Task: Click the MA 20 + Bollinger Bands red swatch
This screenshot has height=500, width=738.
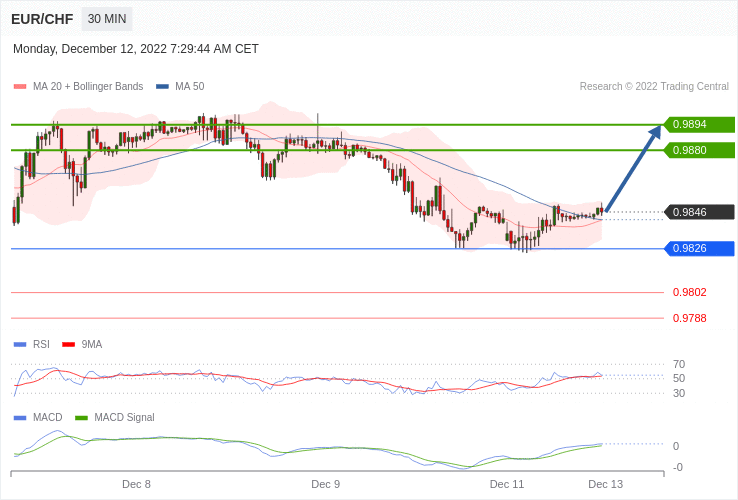Action: point(20,87)
